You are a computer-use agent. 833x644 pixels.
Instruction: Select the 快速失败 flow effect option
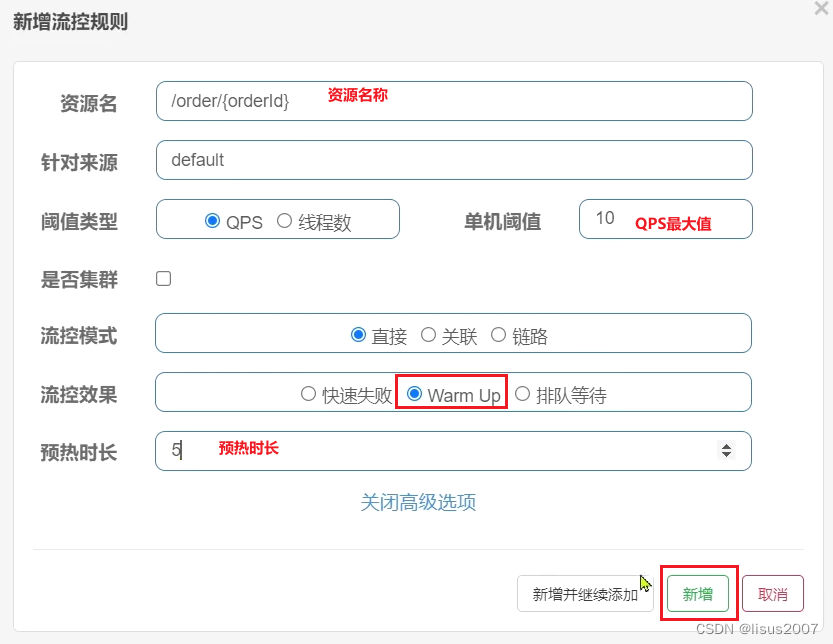[x=309, y=393]
